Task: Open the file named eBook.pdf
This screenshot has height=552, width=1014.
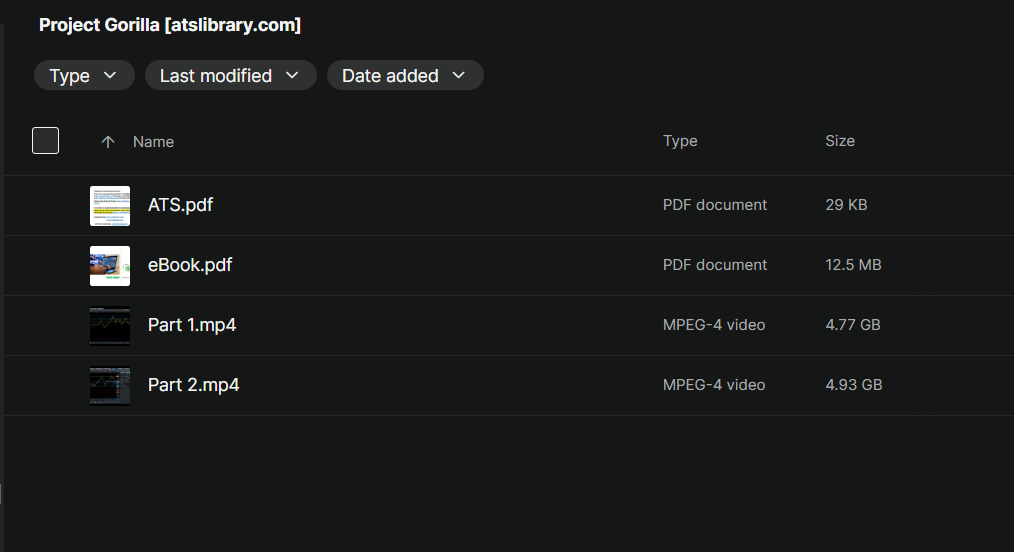Action: coord(190,265)
